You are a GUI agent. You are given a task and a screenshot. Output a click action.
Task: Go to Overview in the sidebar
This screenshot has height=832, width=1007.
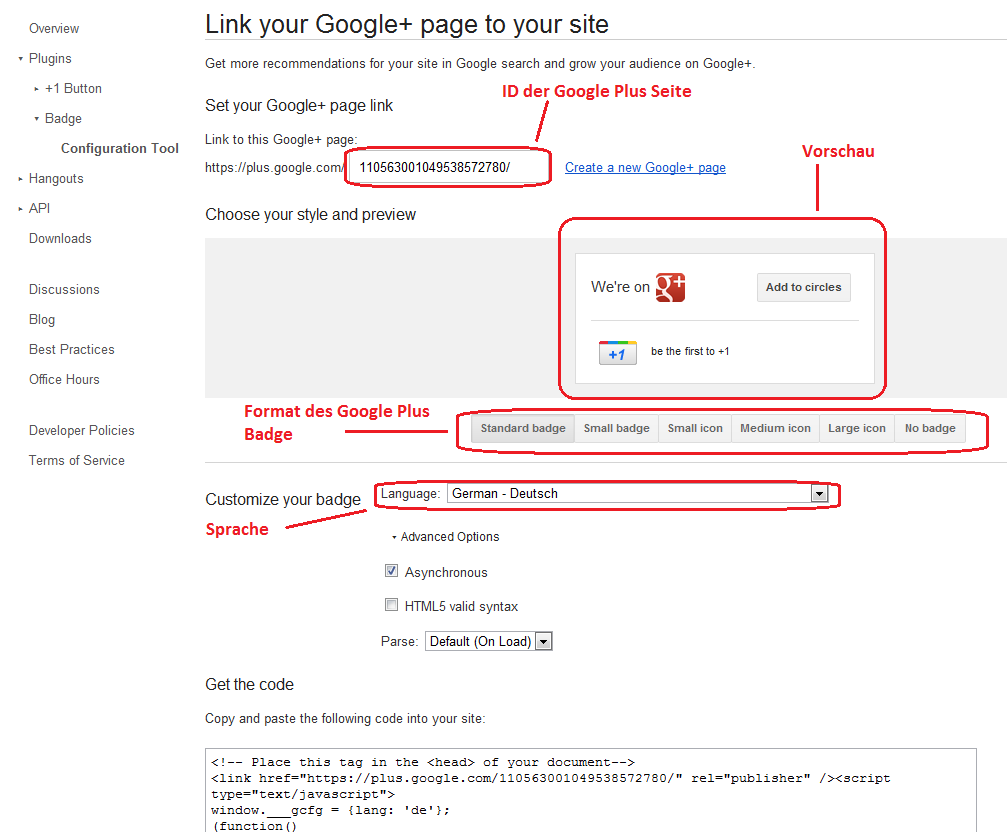(x=54, y=28)
